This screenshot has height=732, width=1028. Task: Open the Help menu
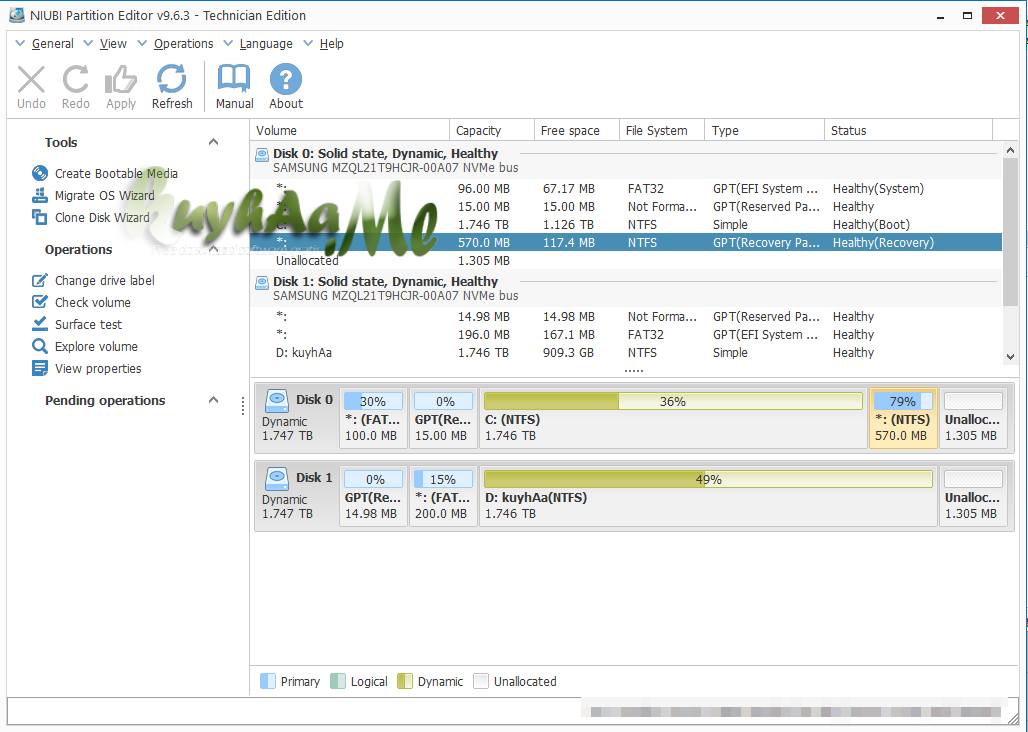click(x=332, y=44)
